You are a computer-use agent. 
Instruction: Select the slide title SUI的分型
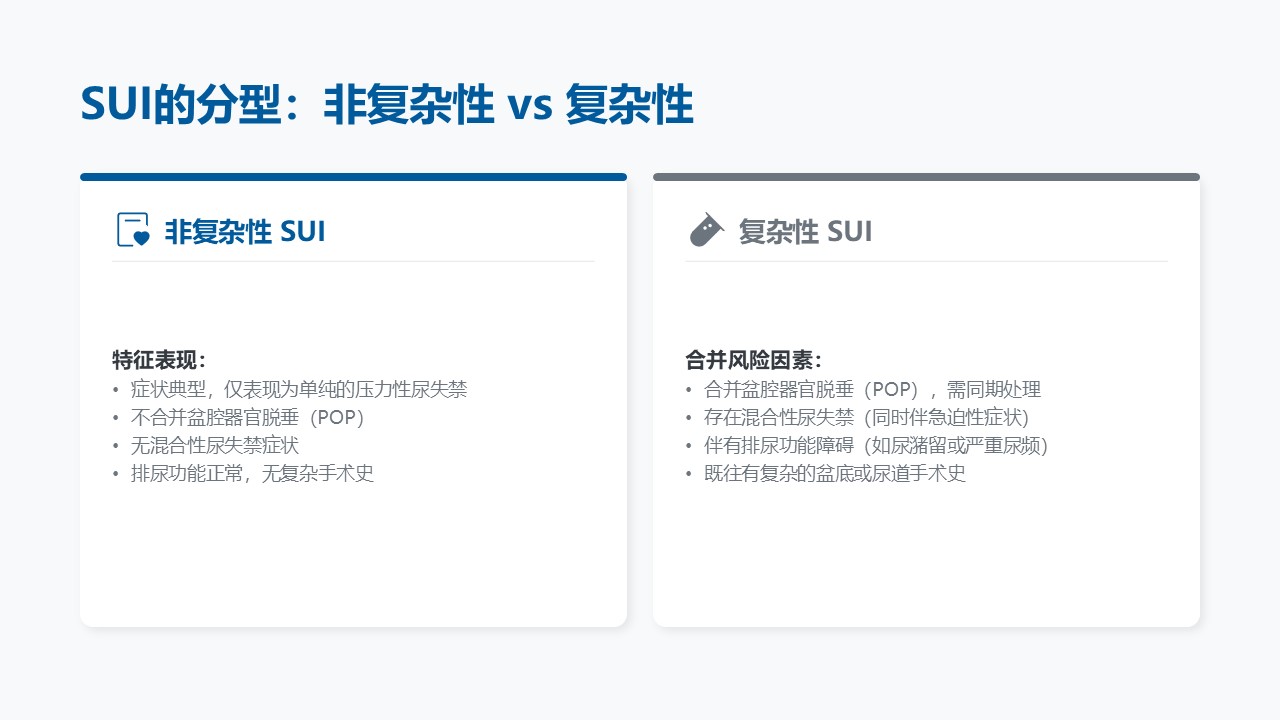pyautogui.click(x=386, y=105)
